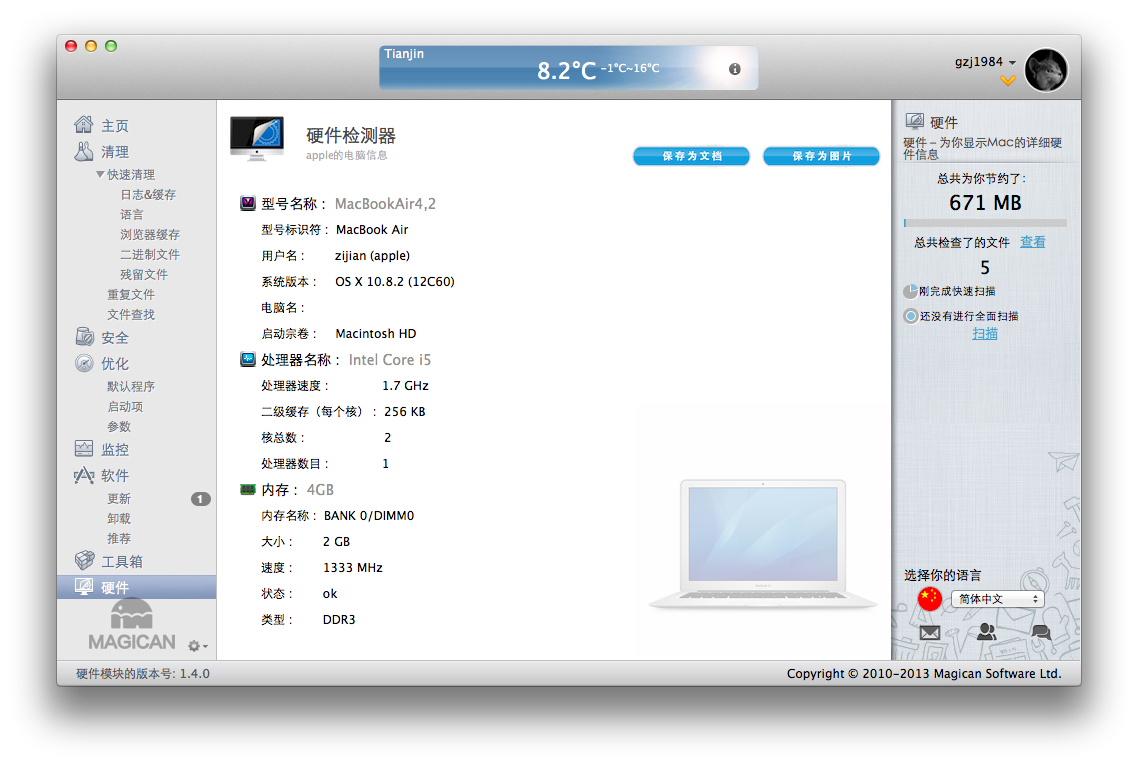Click 保存为文档 button
This screenshot has height=765, width=1138.
click(x=692, y=156)
